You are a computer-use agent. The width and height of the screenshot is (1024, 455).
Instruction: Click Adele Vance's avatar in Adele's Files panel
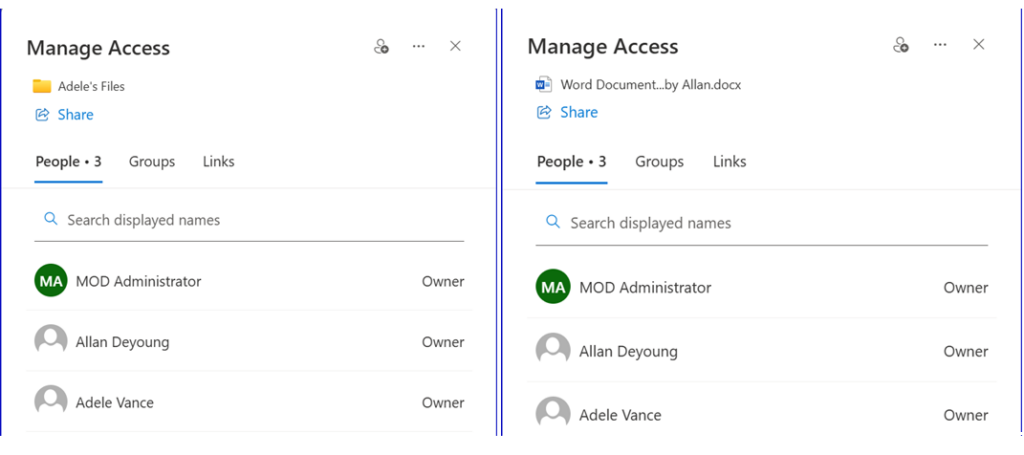coord(51,403)
